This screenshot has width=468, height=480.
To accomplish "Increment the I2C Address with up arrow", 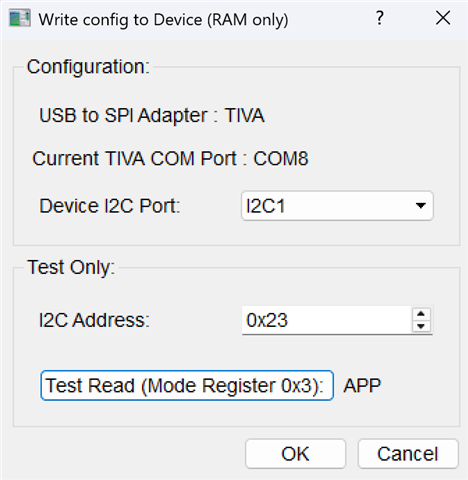I will [x=421, y=314].
